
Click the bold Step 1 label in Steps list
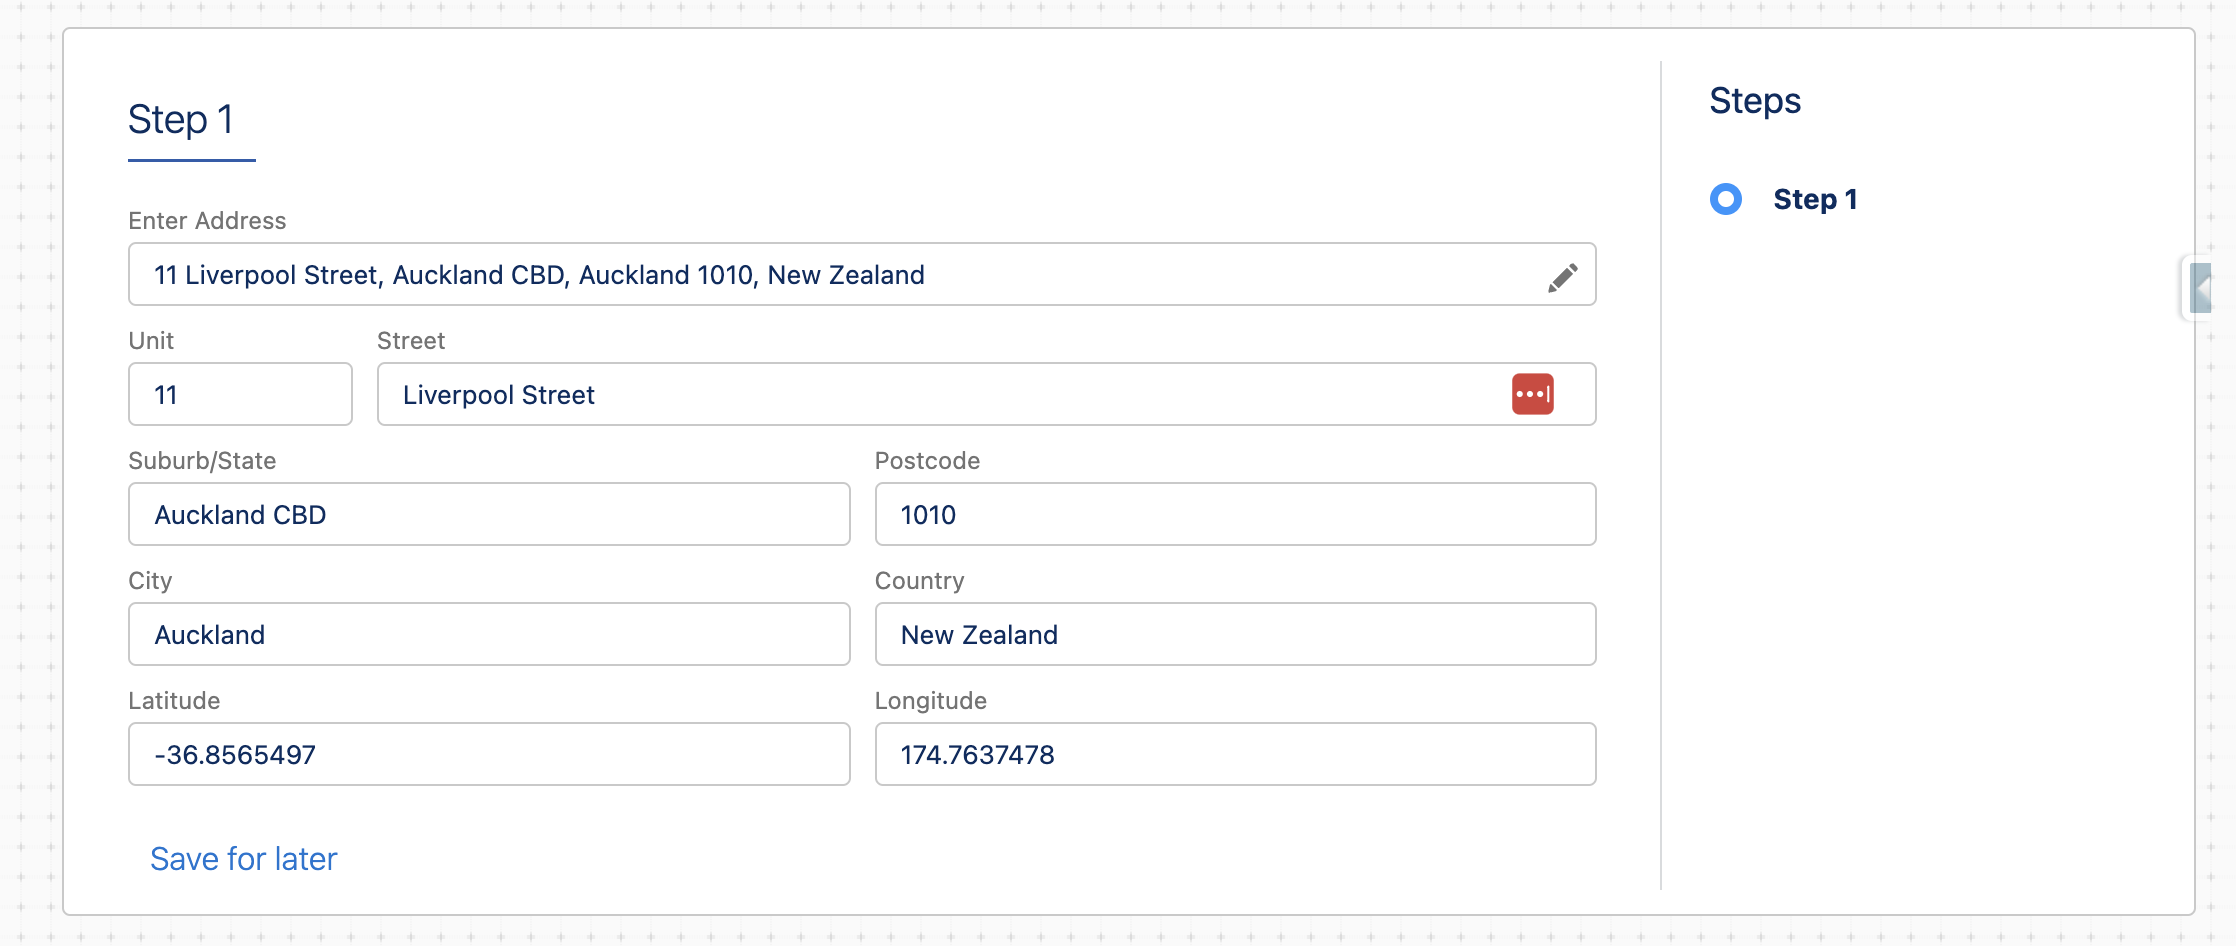click(x=1815, y=199)
